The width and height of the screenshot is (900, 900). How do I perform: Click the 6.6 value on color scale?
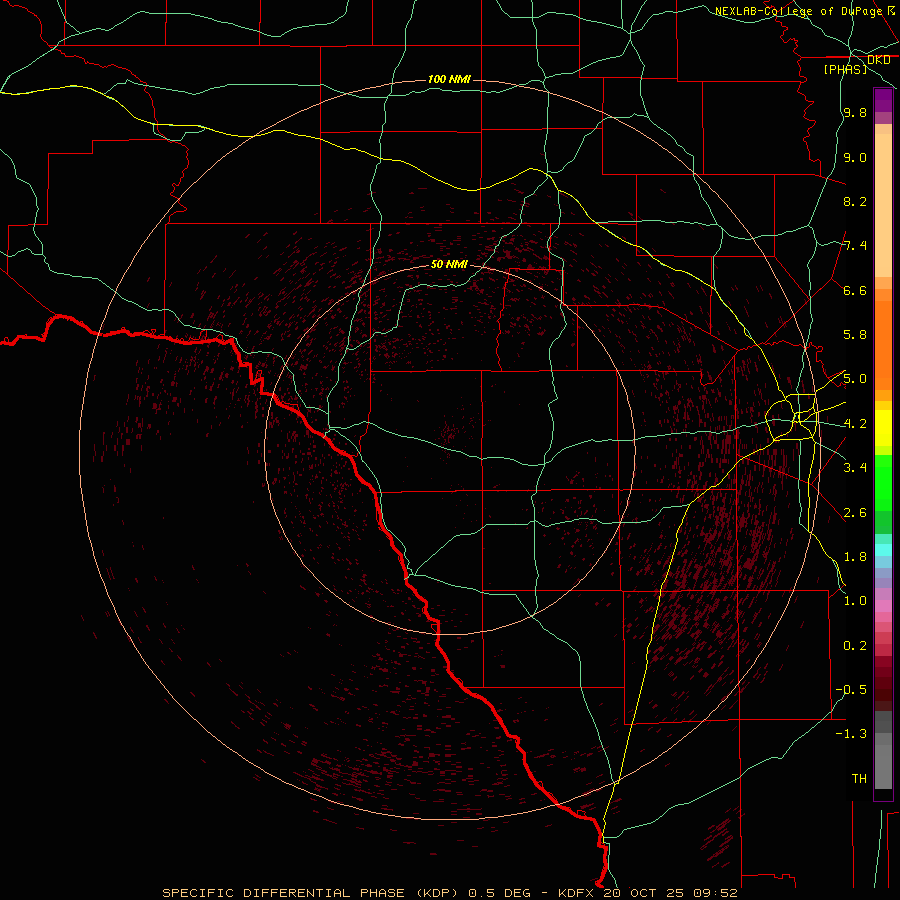pos(855,290)
